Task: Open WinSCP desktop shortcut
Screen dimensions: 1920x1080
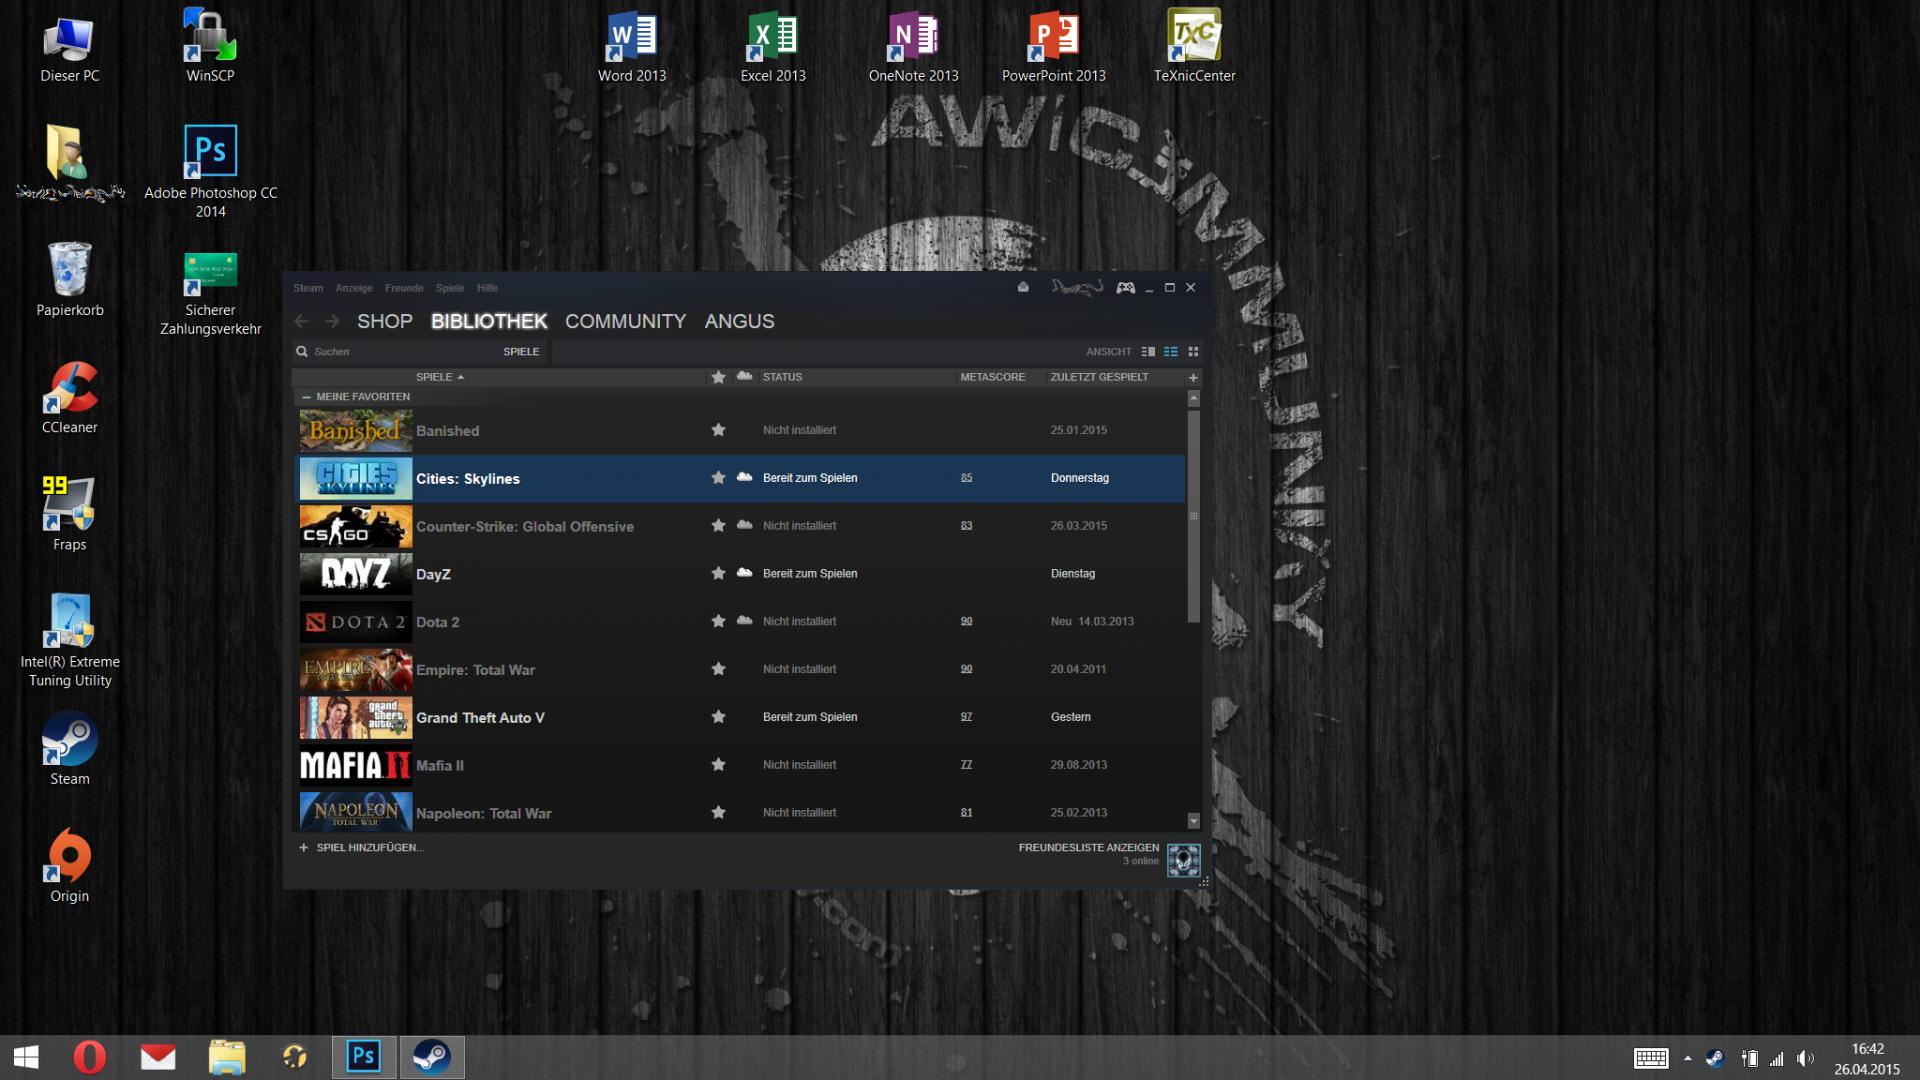Action: [210, 46]
